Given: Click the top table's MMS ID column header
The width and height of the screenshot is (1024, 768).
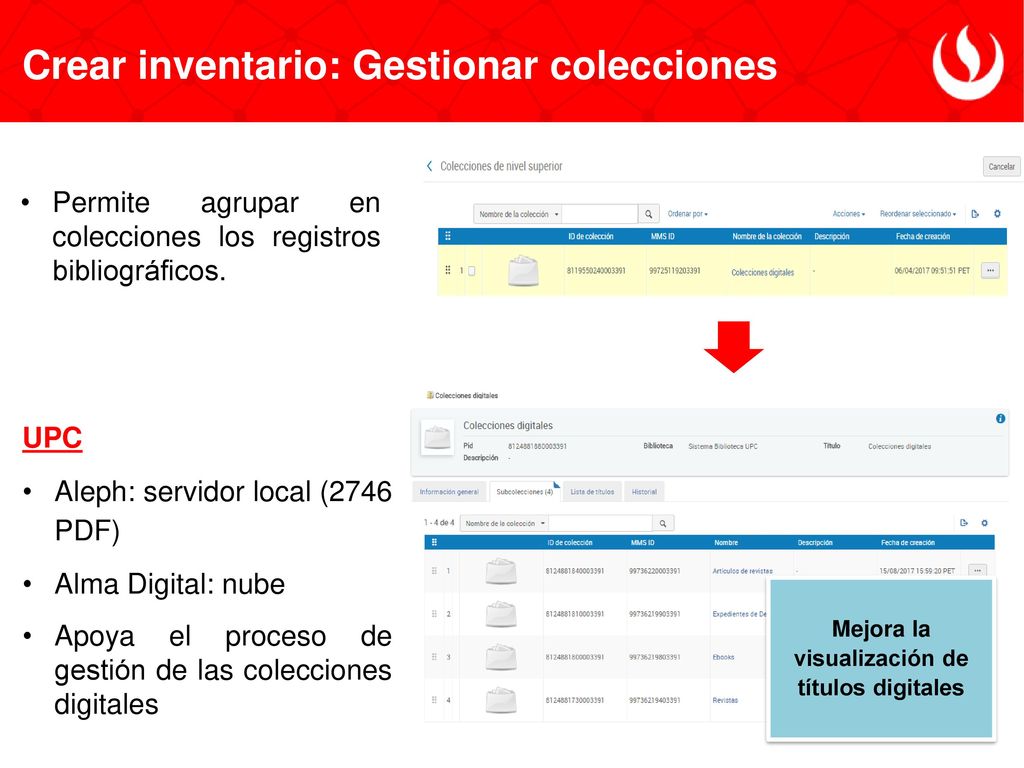Looking at the screenshot, I should [x=662, y=236].
